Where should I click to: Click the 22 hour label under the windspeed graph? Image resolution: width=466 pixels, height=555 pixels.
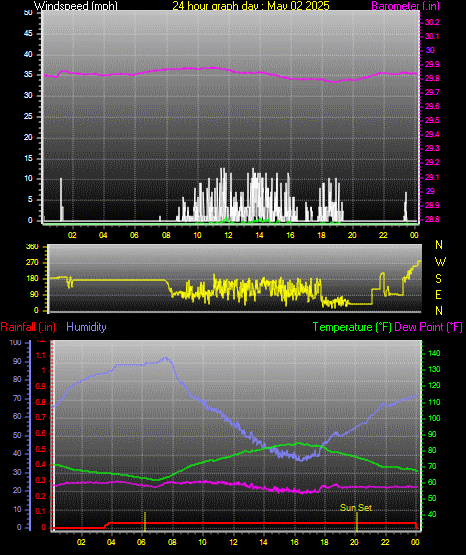tap(383, 235)
